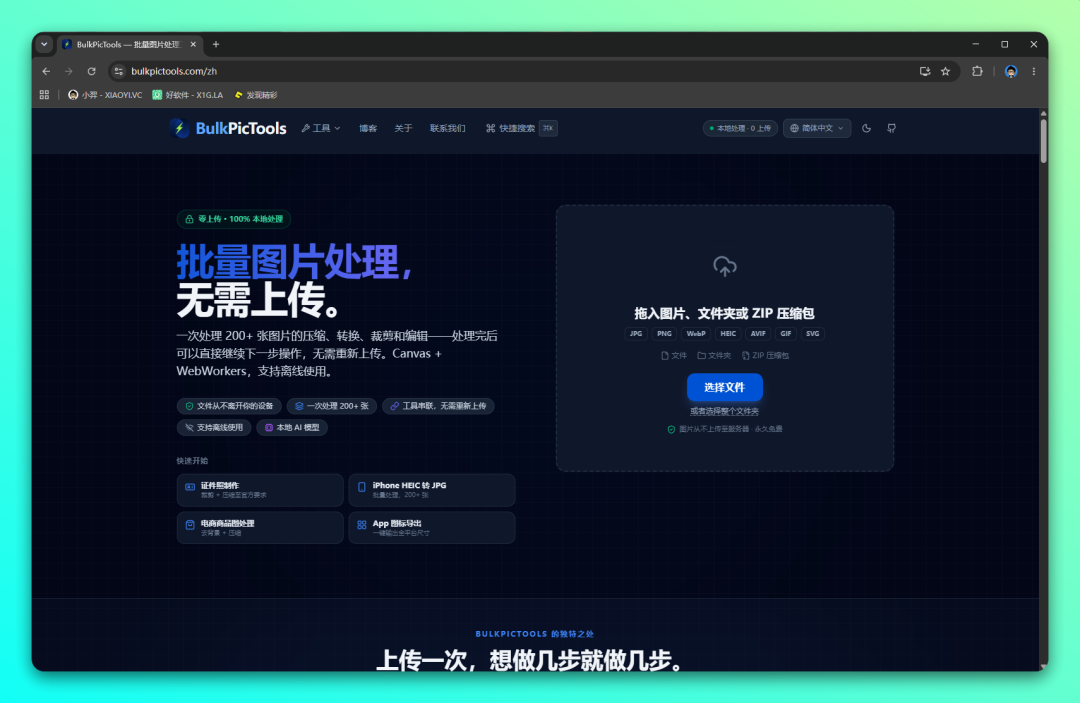The image size is (1080, 703).
Task: Toggle dark mode moon icon
Action: 866,128
